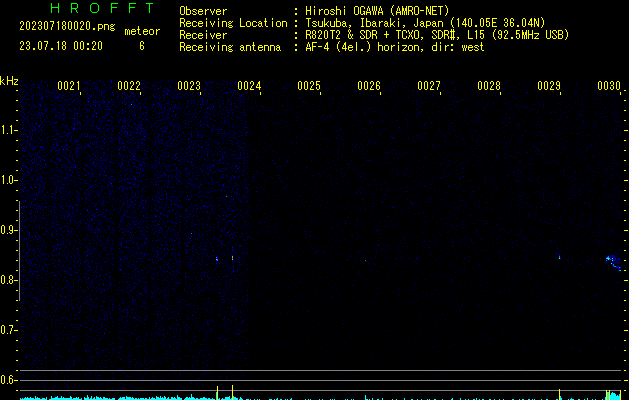
Task: Click the 0025 time marker
Action: tap(309, 87)
